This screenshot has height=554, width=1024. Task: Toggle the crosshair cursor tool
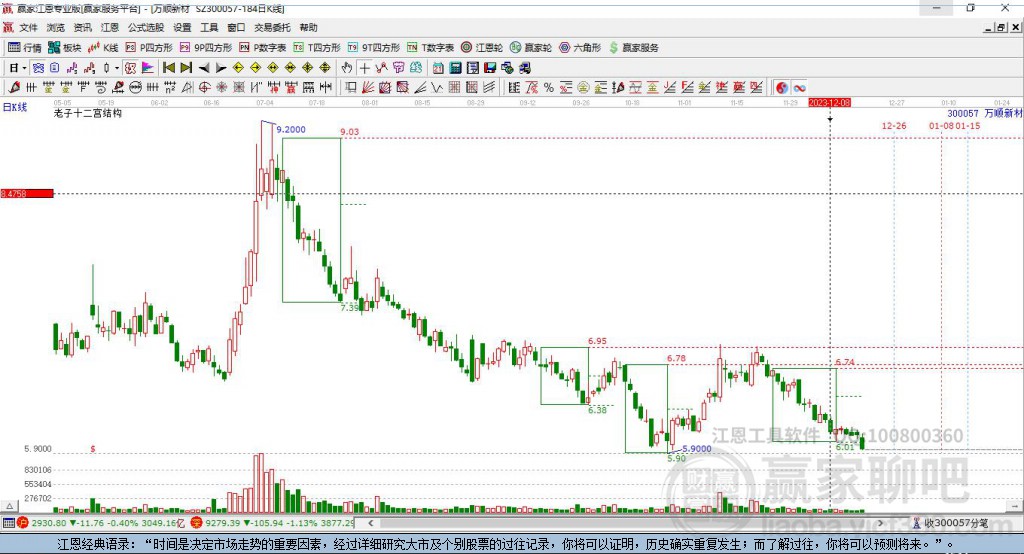click(x=365, y=68)
